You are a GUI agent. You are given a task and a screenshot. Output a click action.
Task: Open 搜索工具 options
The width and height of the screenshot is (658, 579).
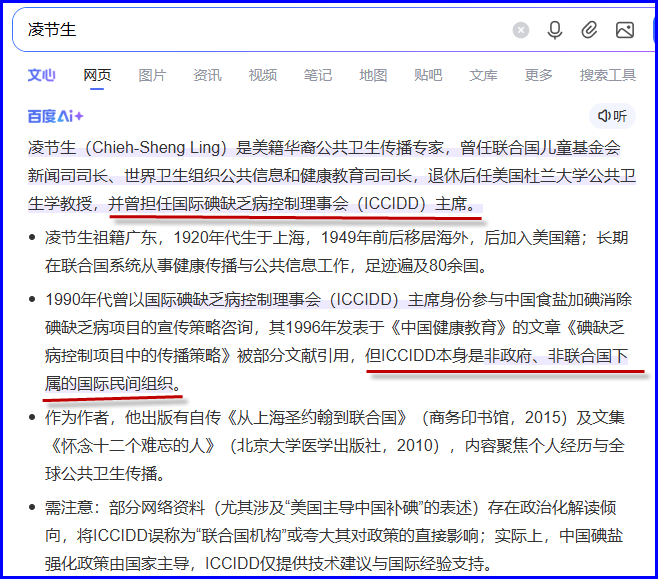(608, 76)
